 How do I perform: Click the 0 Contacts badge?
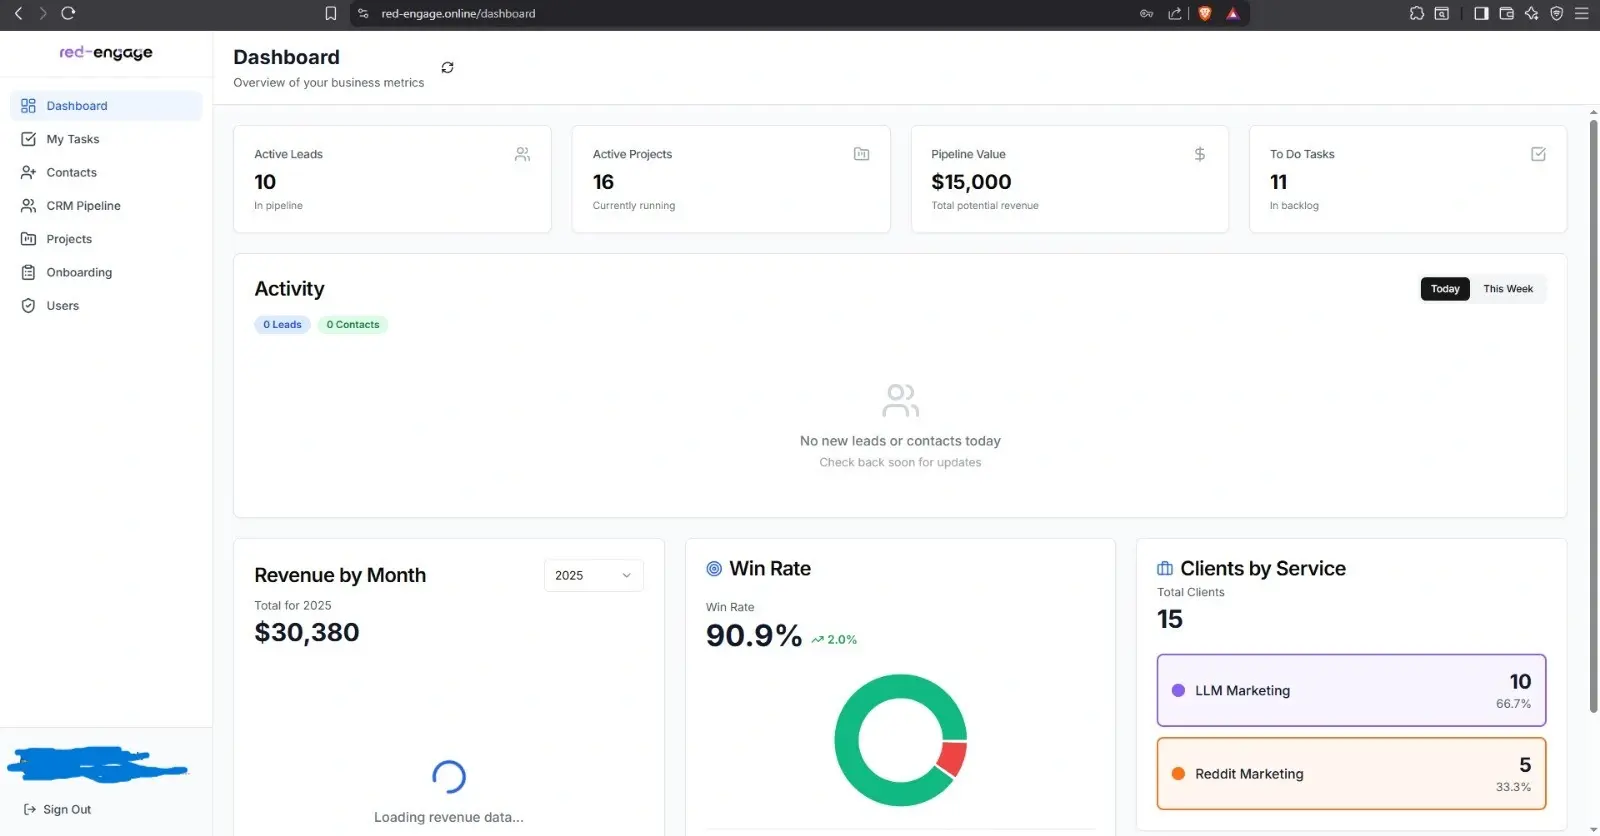click(x=353, y=324)
